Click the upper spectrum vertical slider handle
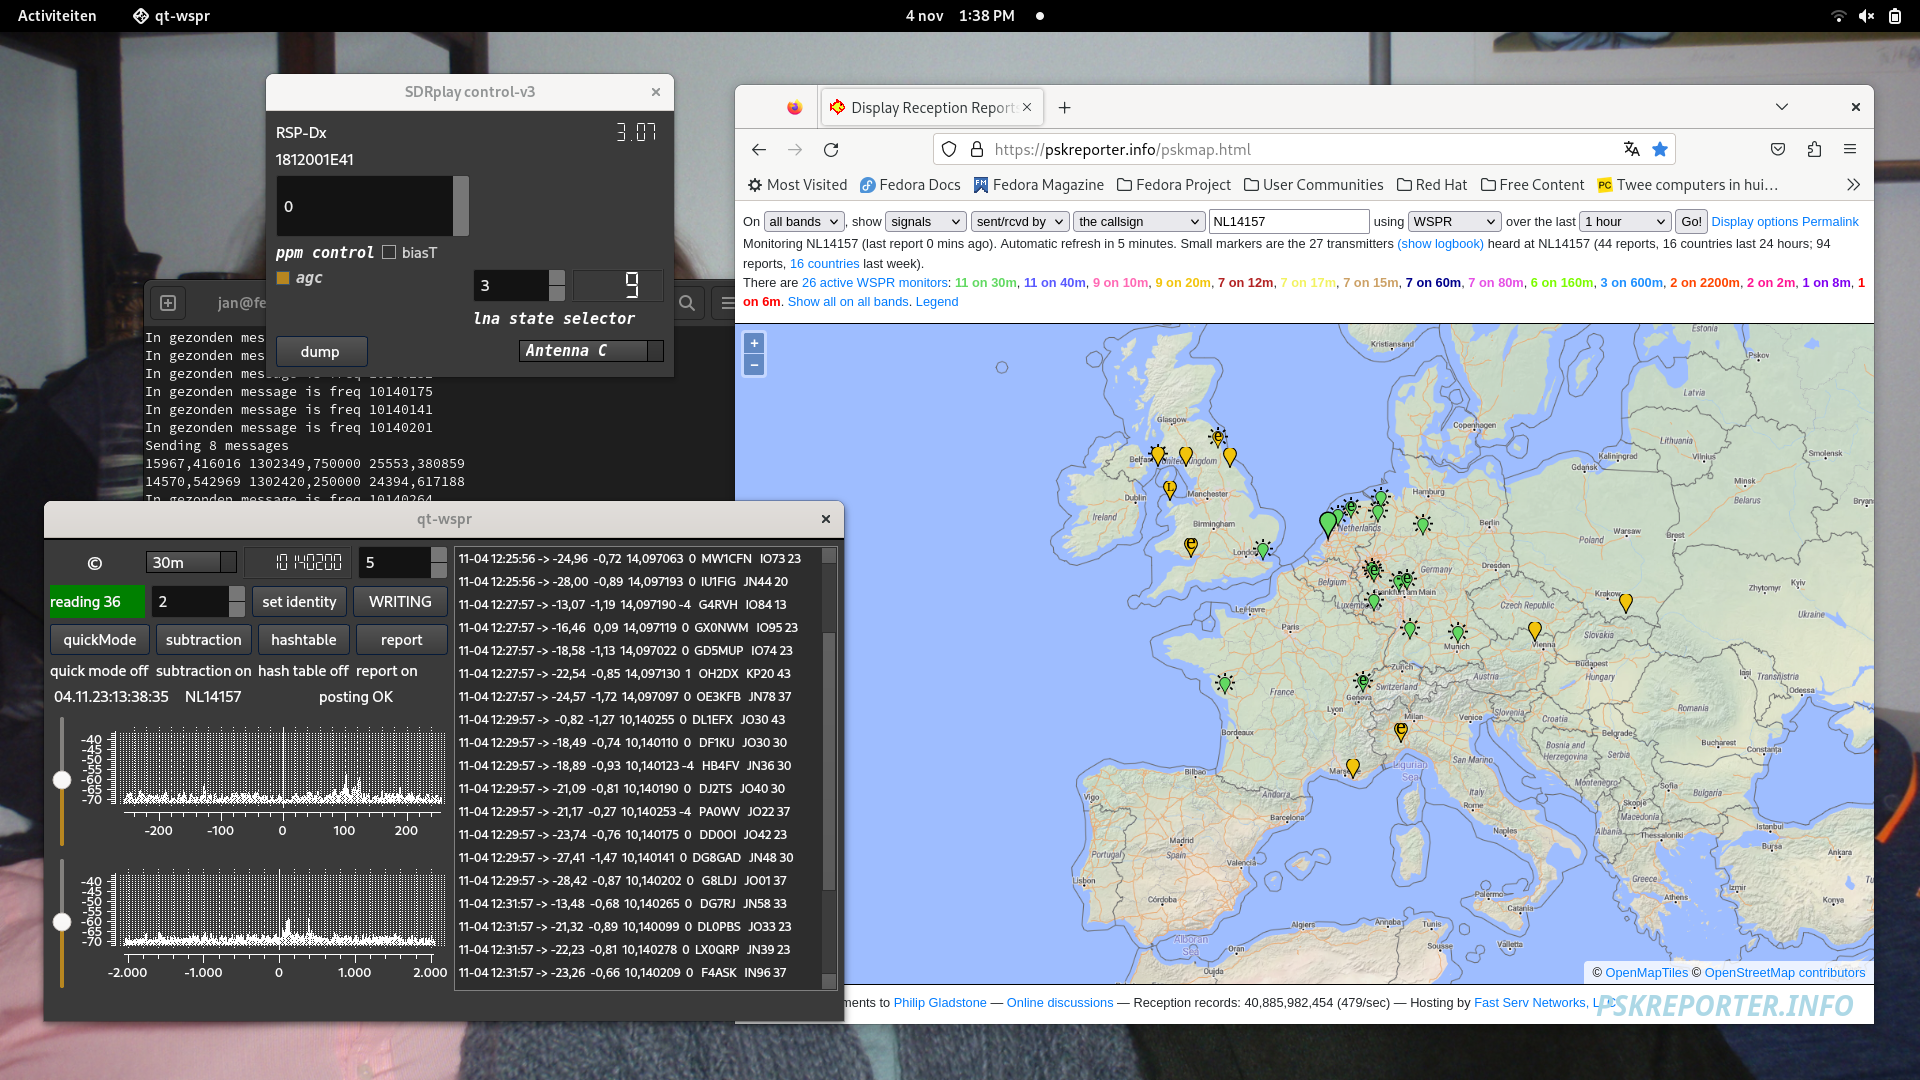The width and height of the screenshot is (1920, 1080). coord(62,780)
